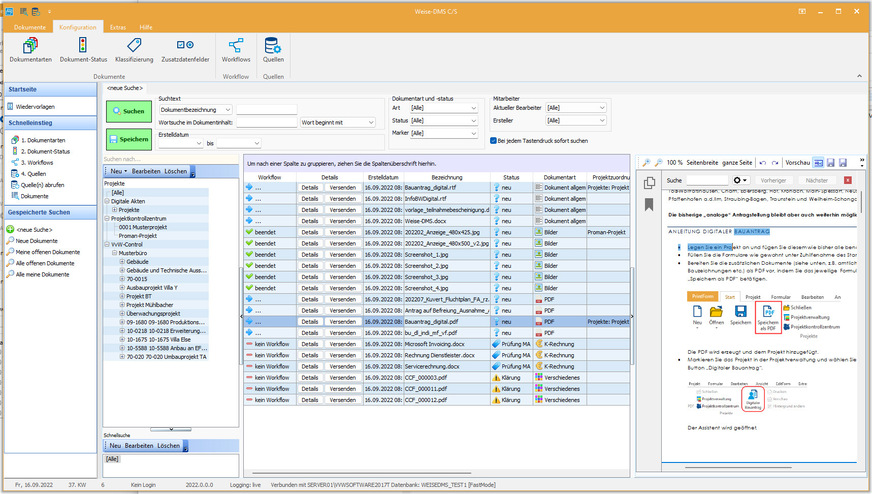
Task: Open Dokumentarten in the ribbon
Action: pos(30,47)
